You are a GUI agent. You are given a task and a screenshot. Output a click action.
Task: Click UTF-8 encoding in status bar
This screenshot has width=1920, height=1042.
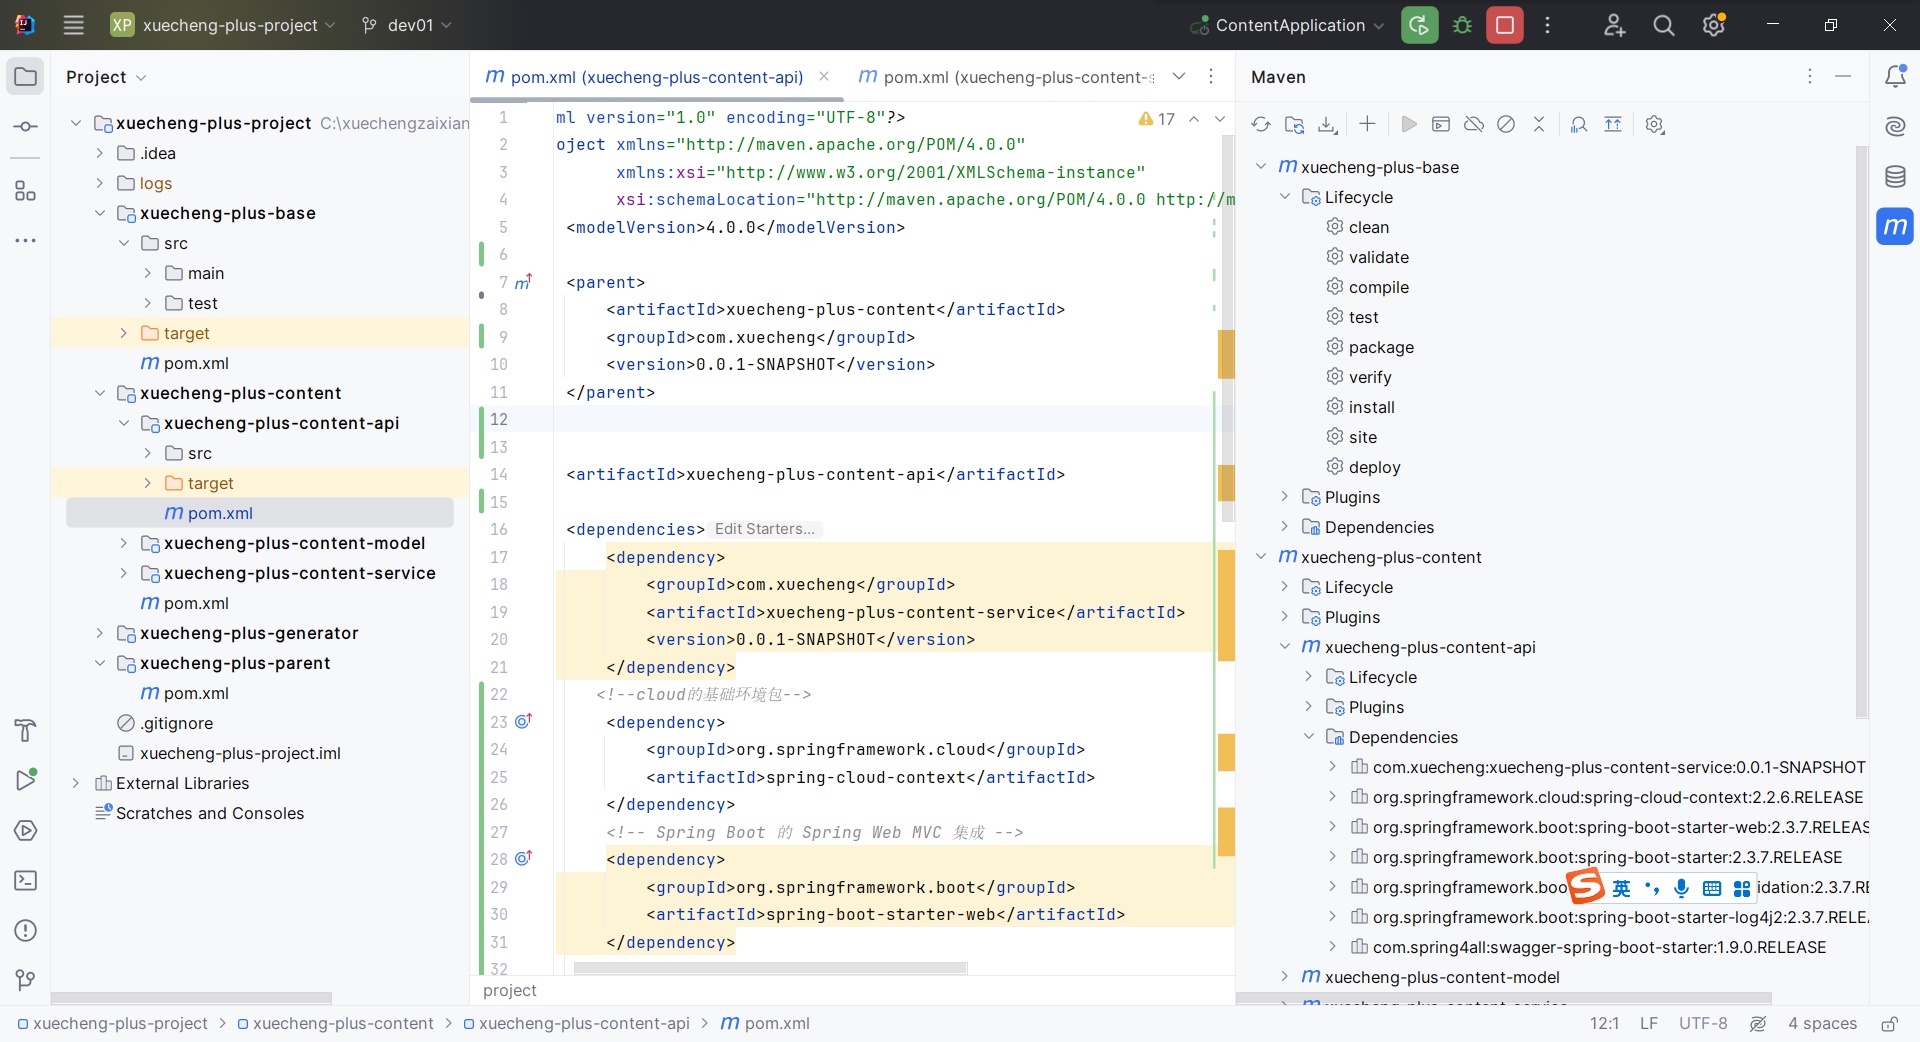1703,1023
